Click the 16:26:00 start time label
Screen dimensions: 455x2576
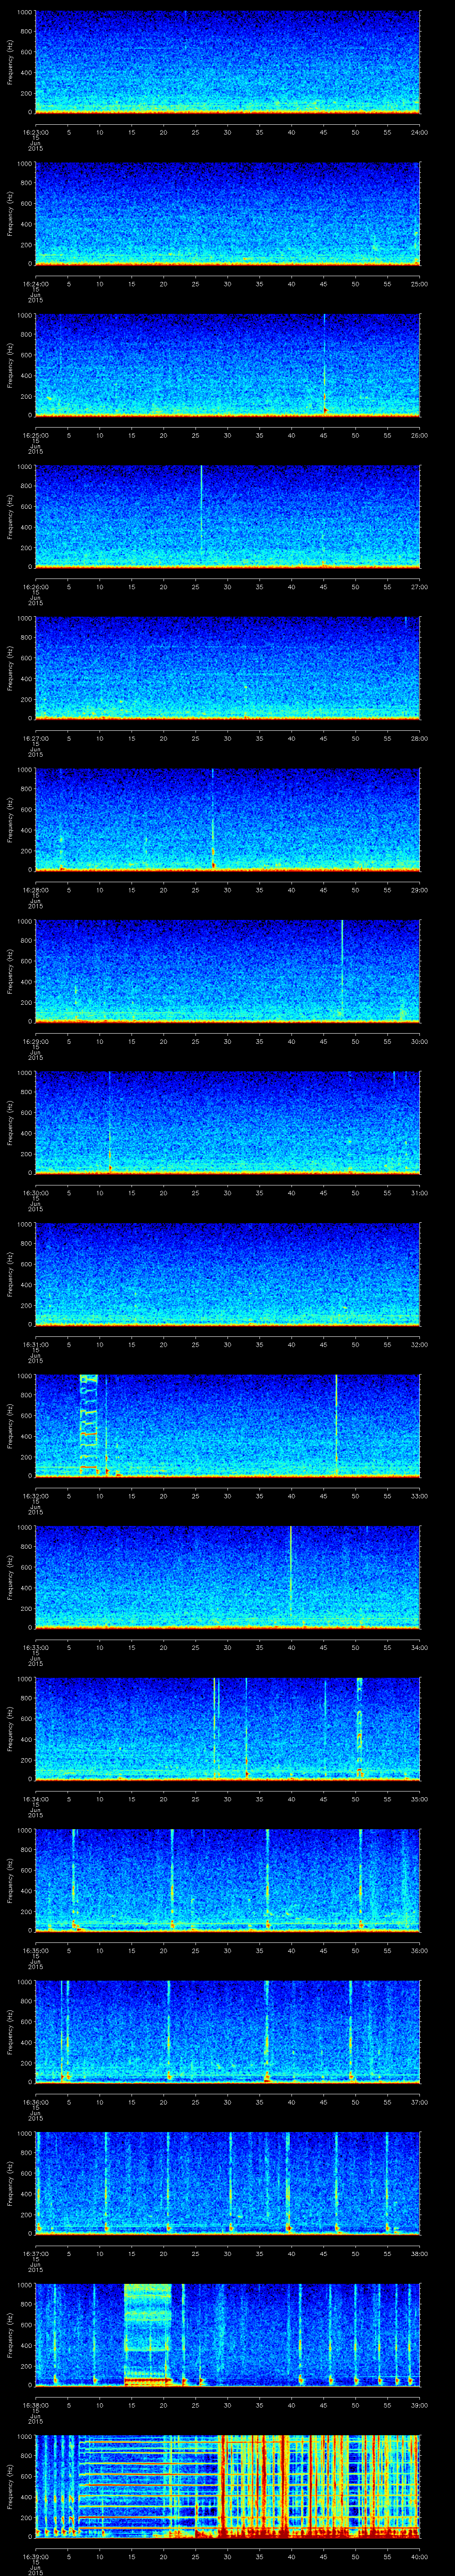click(x=35, y=587)
